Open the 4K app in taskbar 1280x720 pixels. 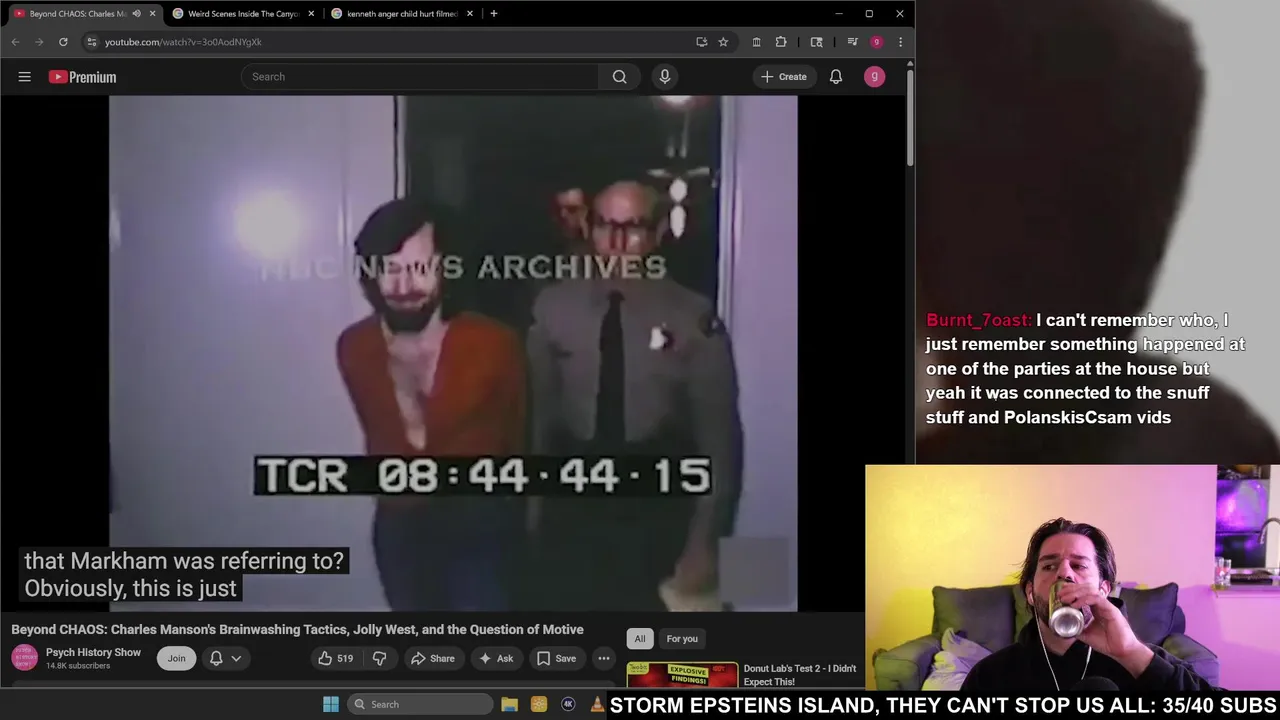coord(568,704)
